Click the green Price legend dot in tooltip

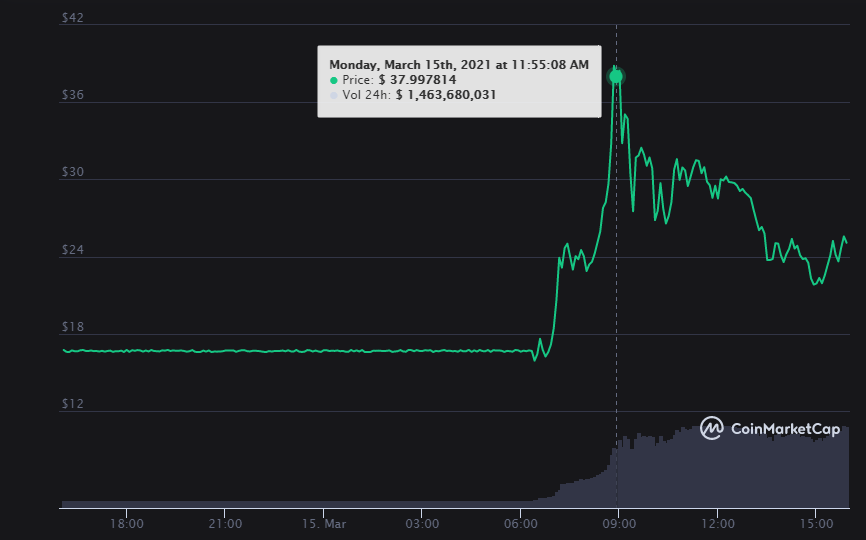334,81
